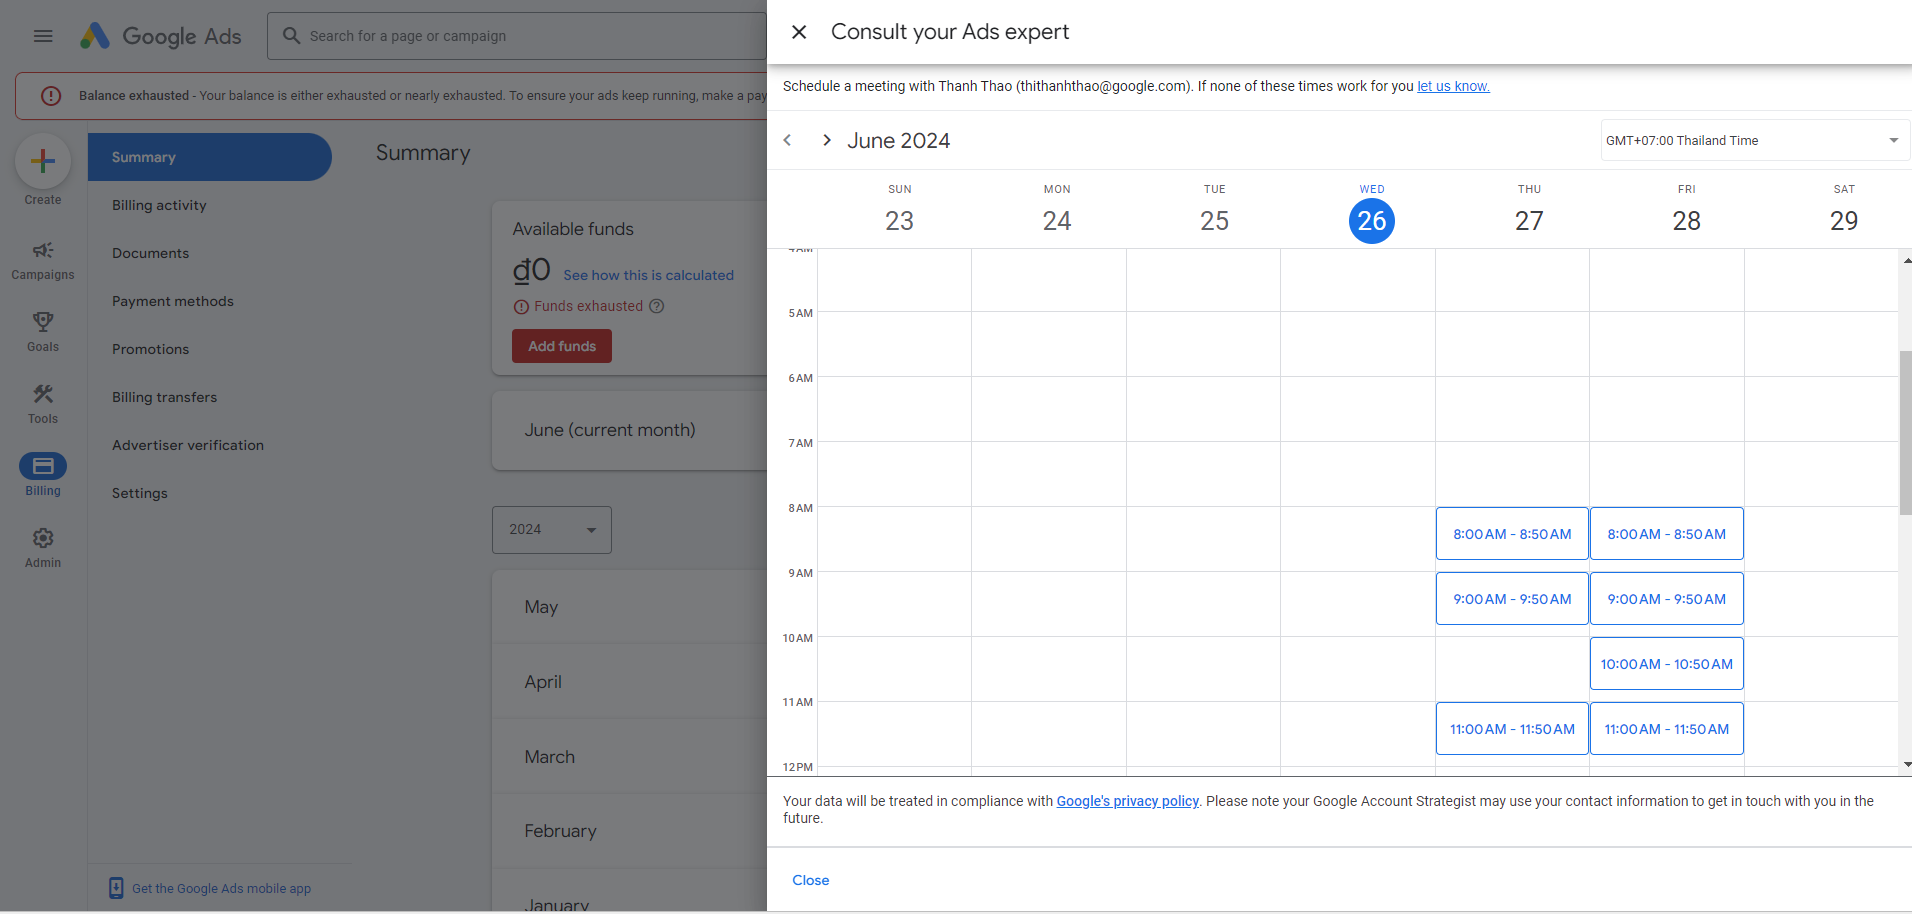This screenshot has width=1912, height=914.
Task: Open the 2024 year dropdown
Action: point(552,530)
